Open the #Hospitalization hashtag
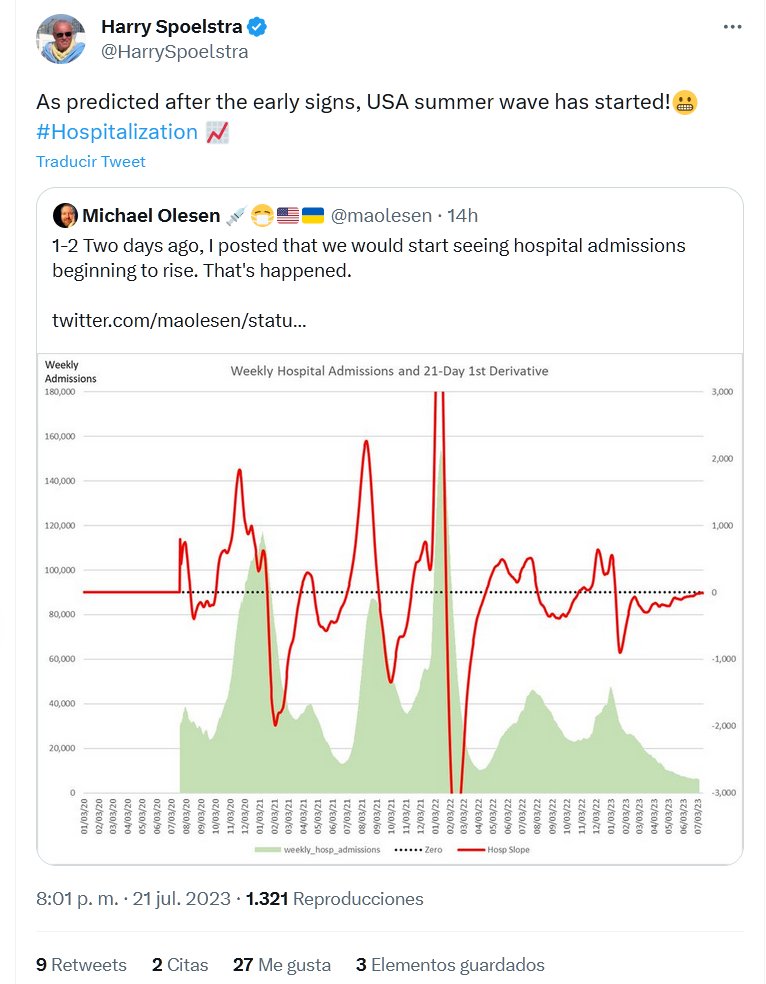The width and height of the screenshot is (766, 984). [x=117, y=132]
